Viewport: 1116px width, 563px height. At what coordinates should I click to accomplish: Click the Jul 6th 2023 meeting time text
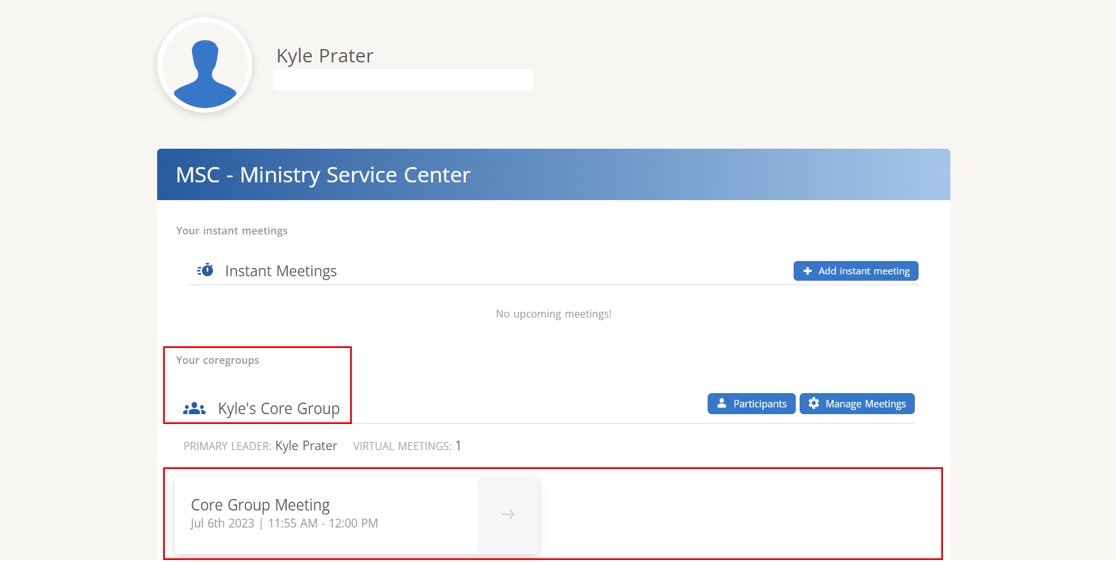[x=284, y=524]
